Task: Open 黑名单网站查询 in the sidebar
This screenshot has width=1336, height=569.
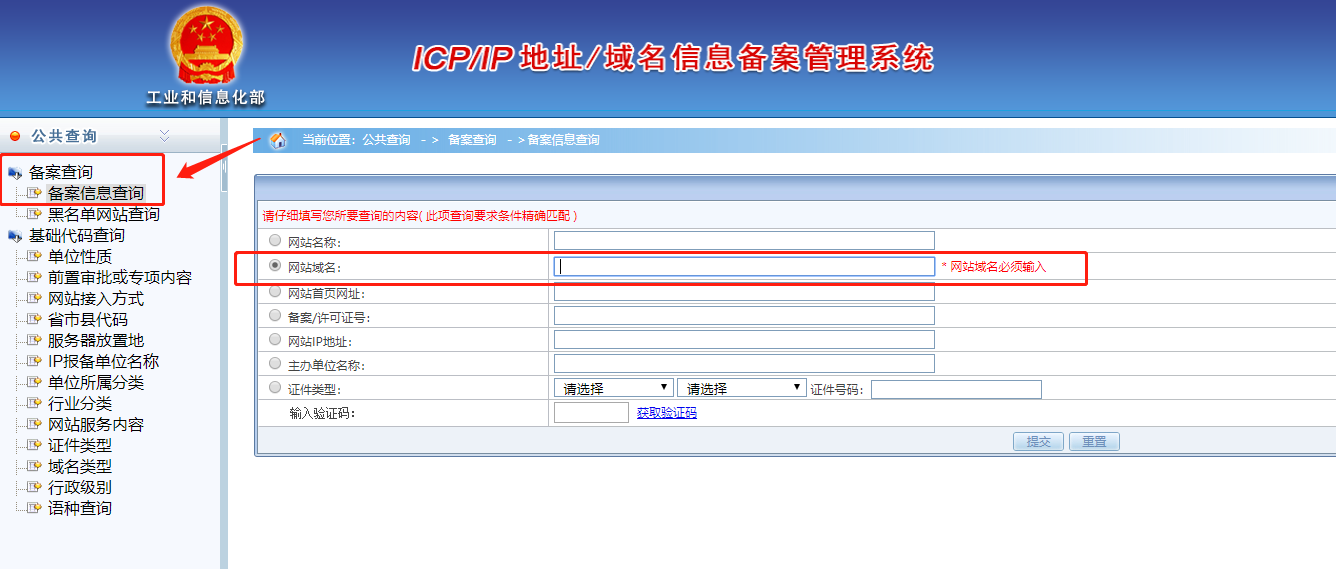Action: coord(104,215)
